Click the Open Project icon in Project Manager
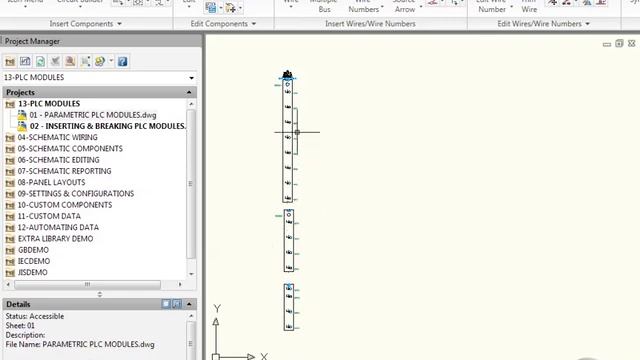640x360 pixels. (x=10, y=62)
